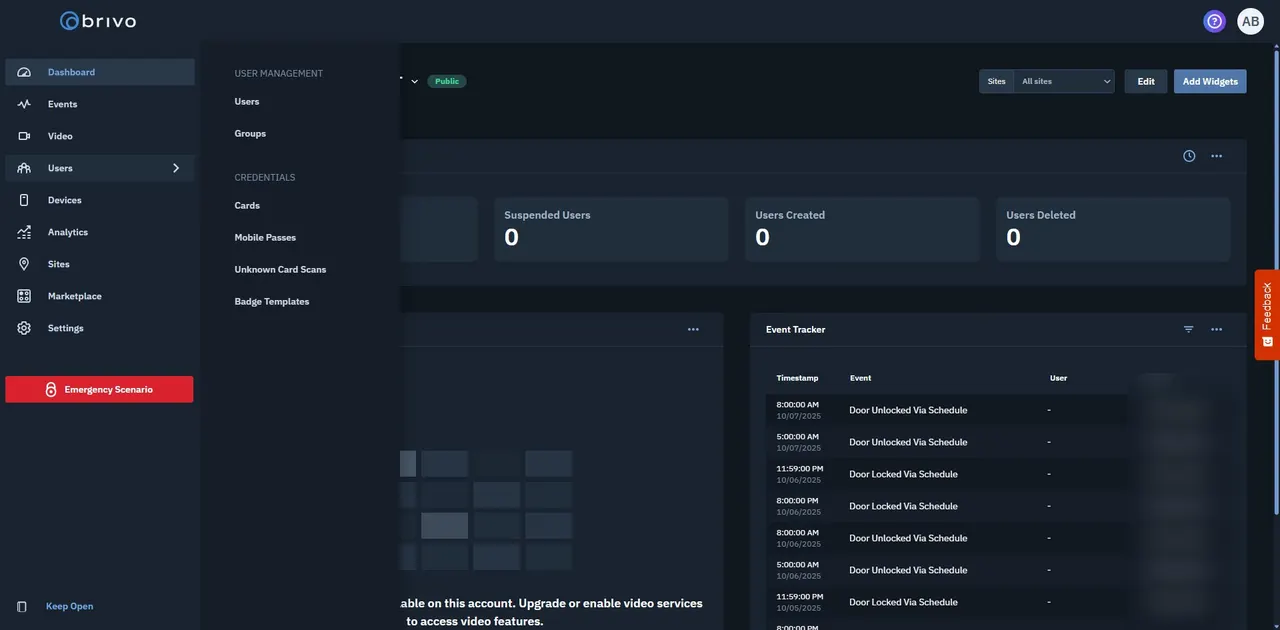Click the Brivo logo
The image size is (1280, 630).
click(98, 21)
